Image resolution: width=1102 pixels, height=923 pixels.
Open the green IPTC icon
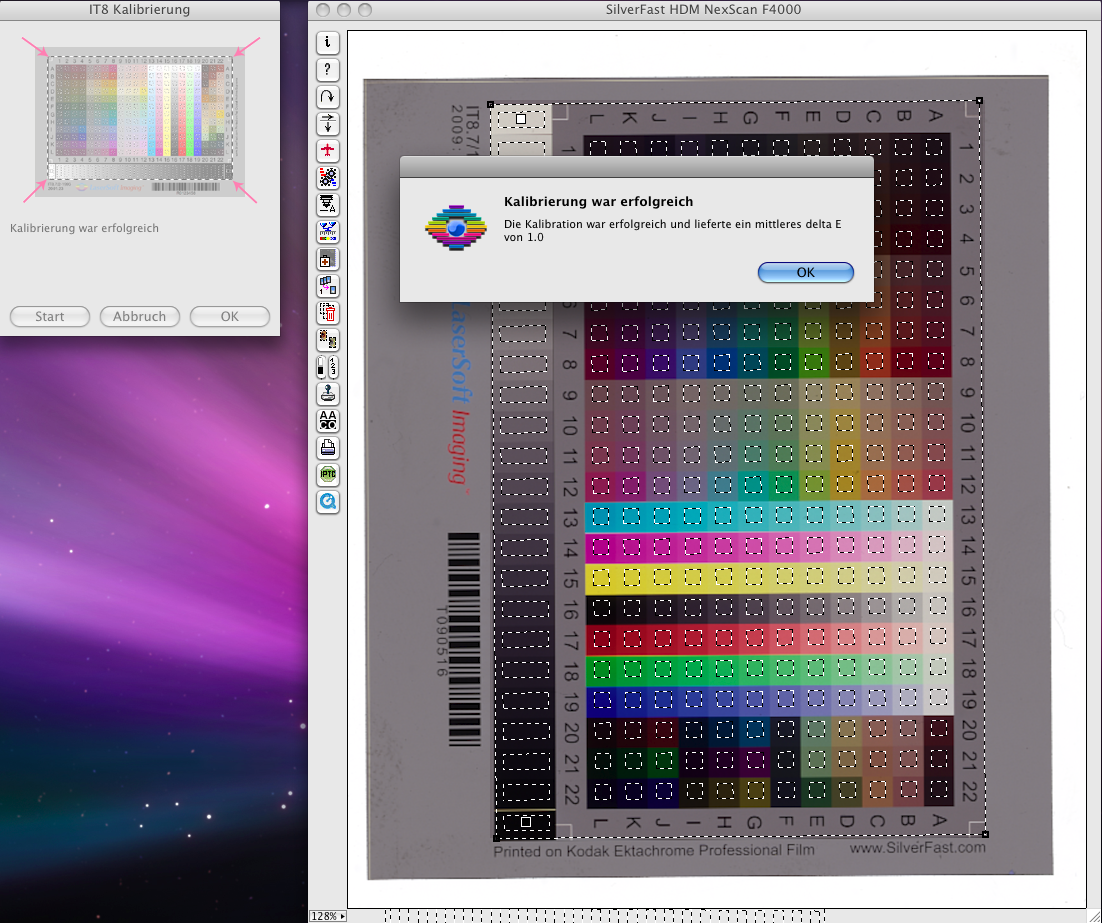pyautogui.click(x=328, y=475)
